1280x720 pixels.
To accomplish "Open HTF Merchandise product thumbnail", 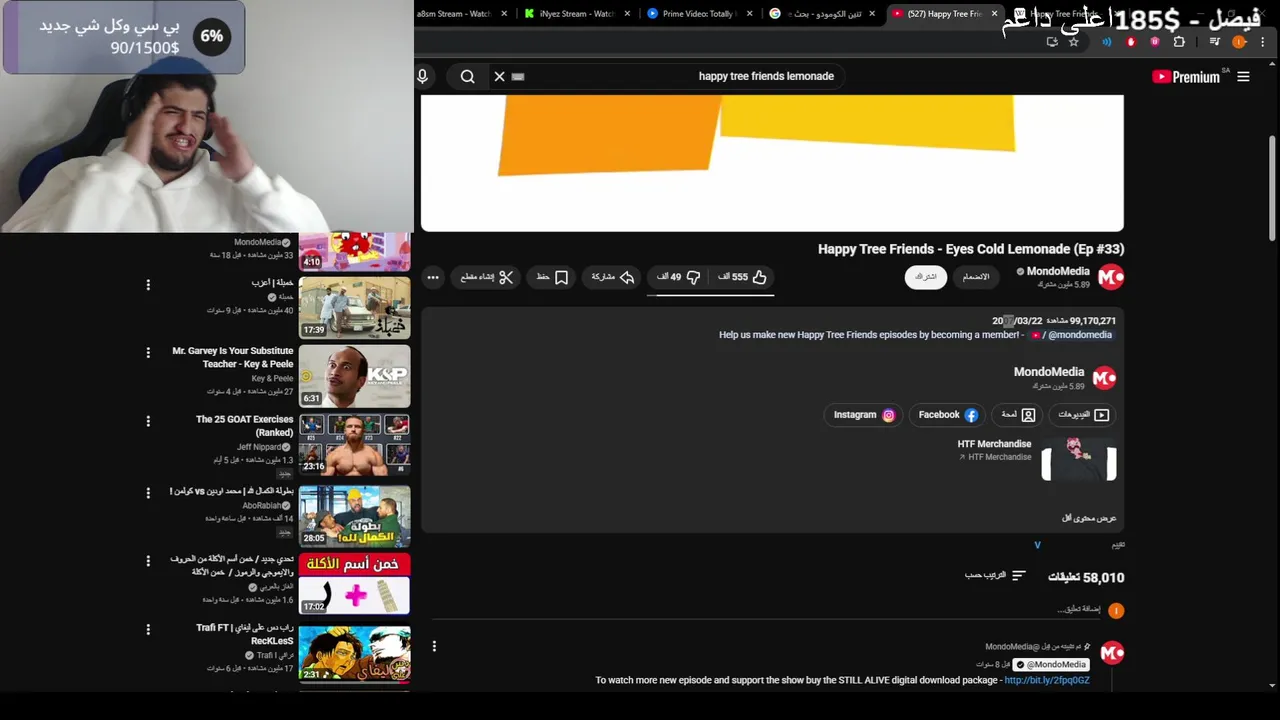I will 1079,460.
